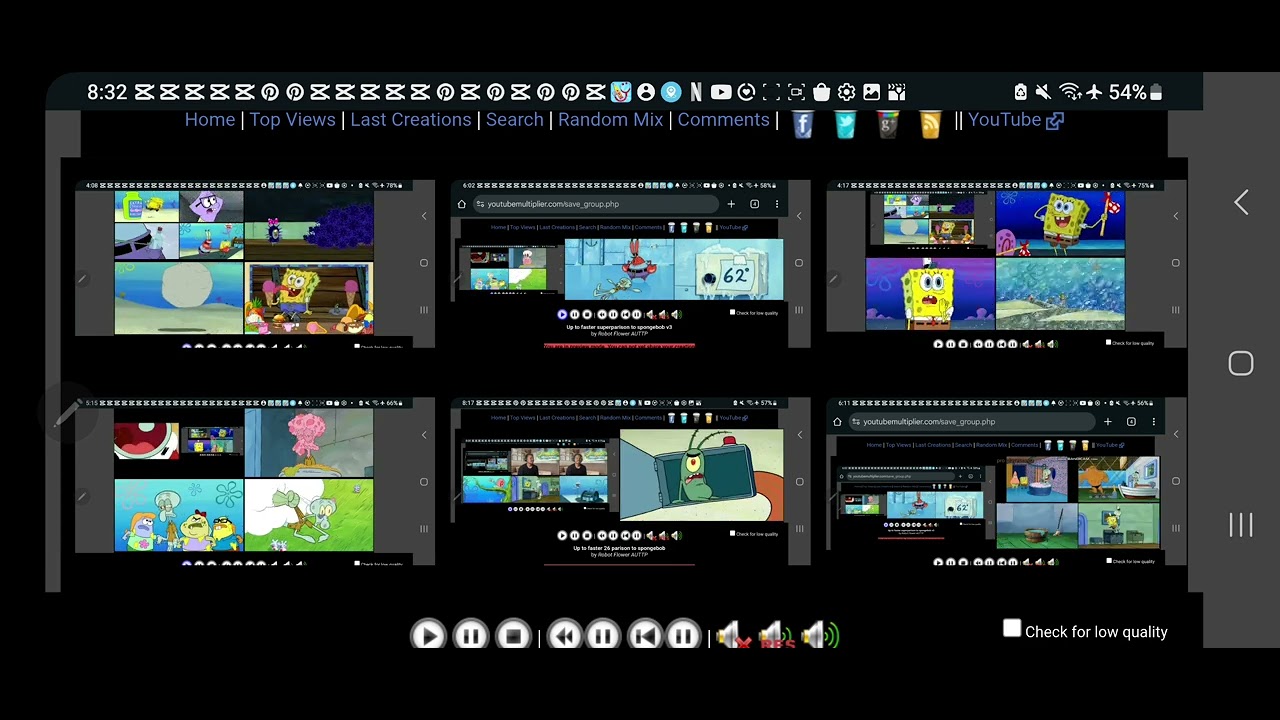This screenshot has width=1280, height=720.
Task: Open the Android recent apps button
Action: click(x=1241, y=525)
